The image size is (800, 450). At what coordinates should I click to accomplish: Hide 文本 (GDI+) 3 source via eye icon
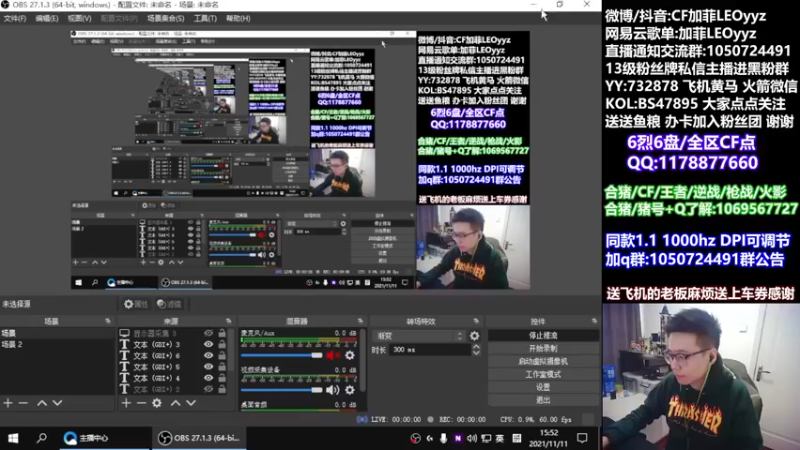tap(208, 344)
